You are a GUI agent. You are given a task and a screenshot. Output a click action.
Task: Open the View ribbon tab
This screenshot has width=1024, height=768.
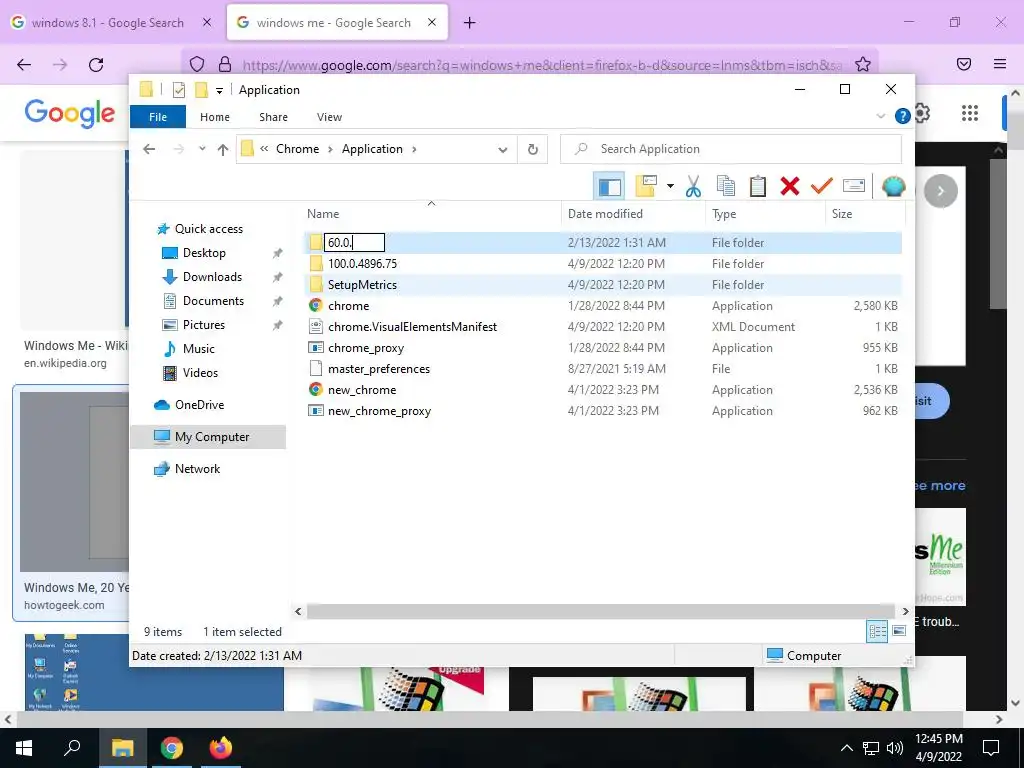[329, 117]
